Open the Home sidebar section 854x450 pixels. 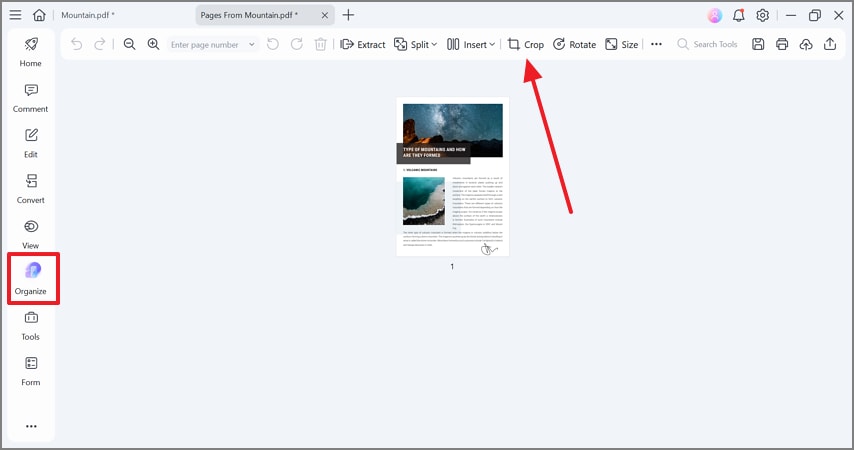(x=30, y=52)
